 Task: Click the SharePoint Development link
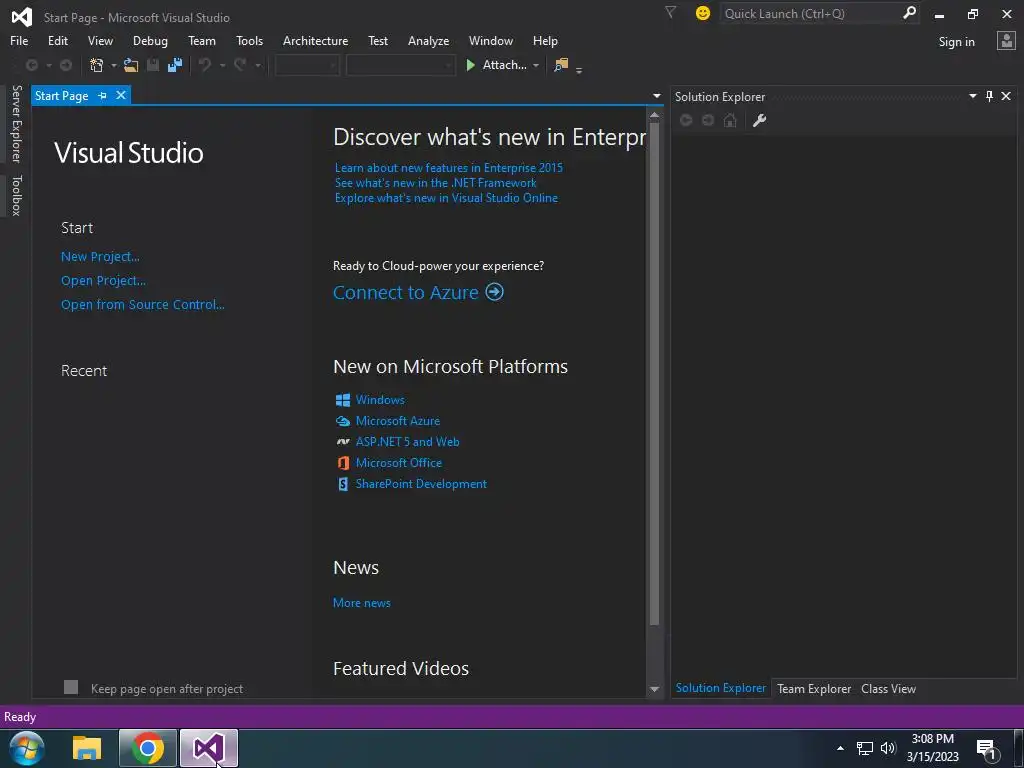[x=421, y=484]
